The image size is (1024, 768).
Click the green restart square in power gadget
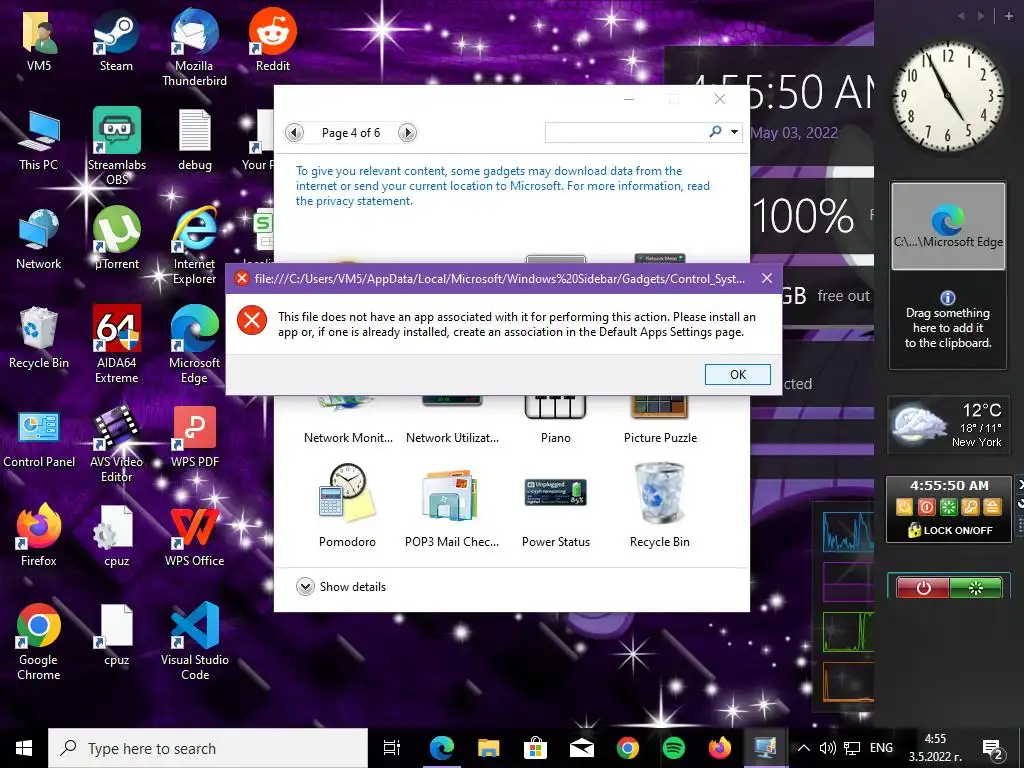(948, 507)
